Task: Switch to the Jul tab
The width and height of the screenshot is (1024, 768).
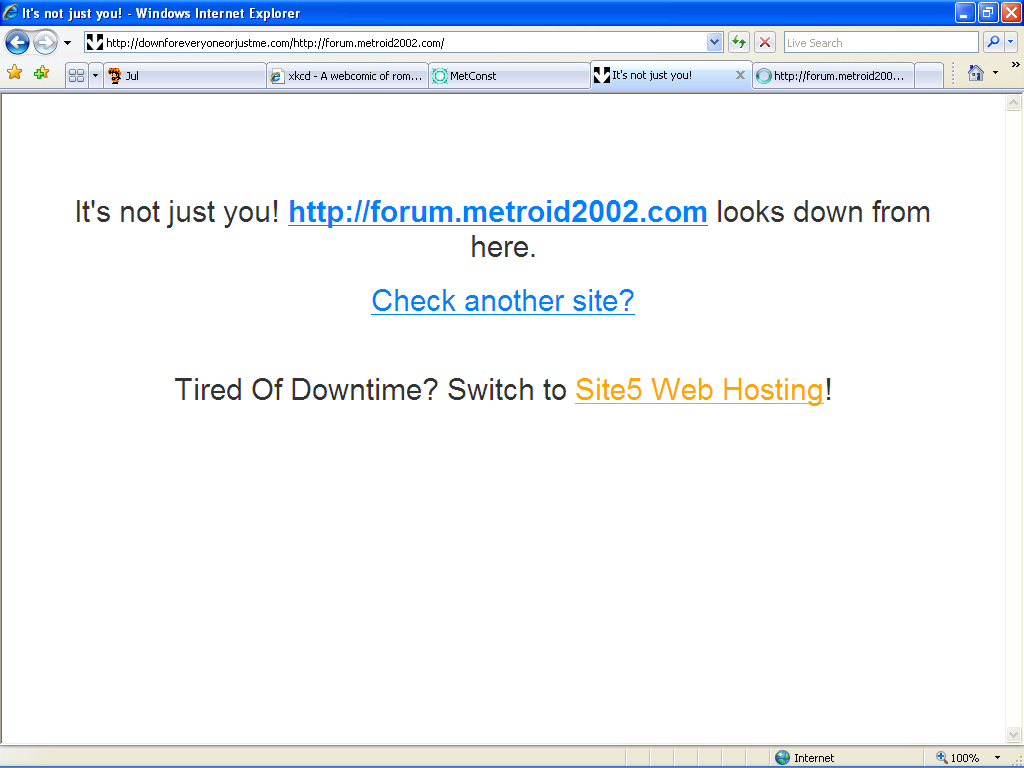Action: point(185,76)
